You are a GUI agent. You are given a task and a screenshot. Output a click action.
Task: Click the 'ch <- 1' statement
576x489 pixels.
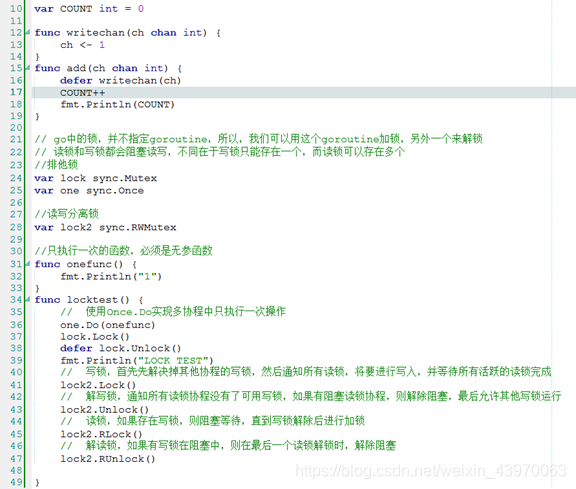pyautogui.click(x=83, y=45)
